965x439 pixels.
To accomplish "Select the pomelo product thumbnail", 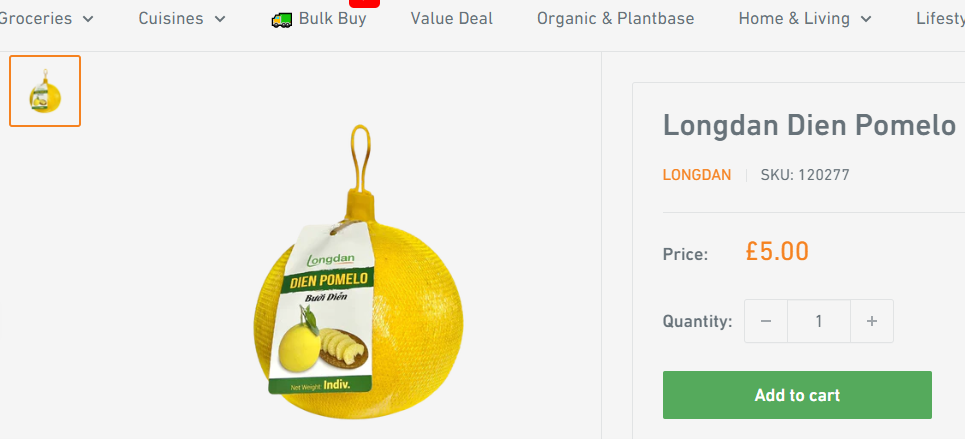I will (45, 91).
